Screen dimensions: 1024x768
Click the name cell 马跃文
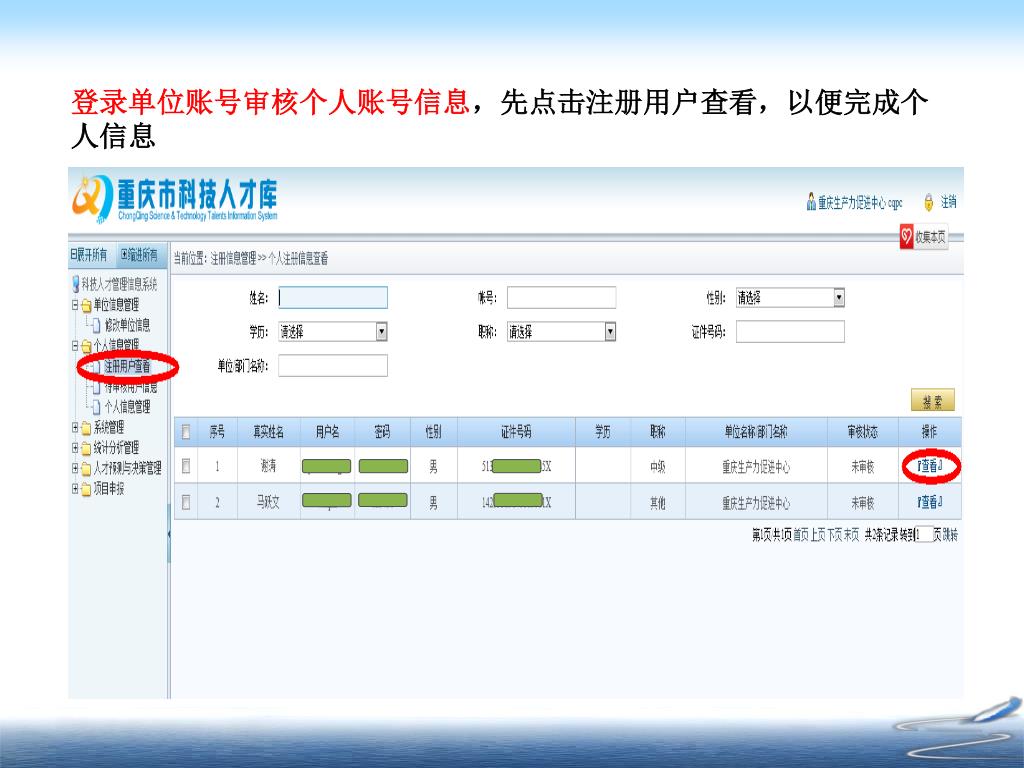(268, 502)
